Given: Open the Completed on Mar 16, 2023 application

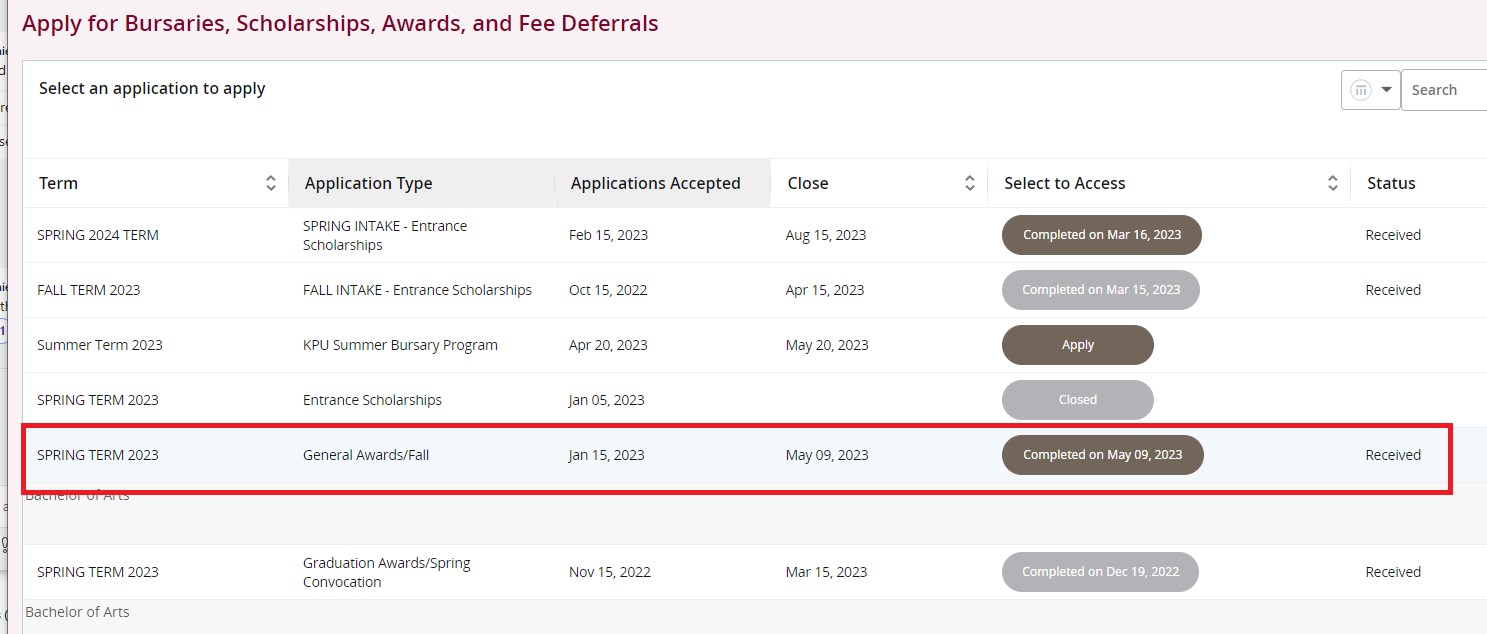Looking at the screenshot, I should pyautogui.click(x=1101, y=235).
